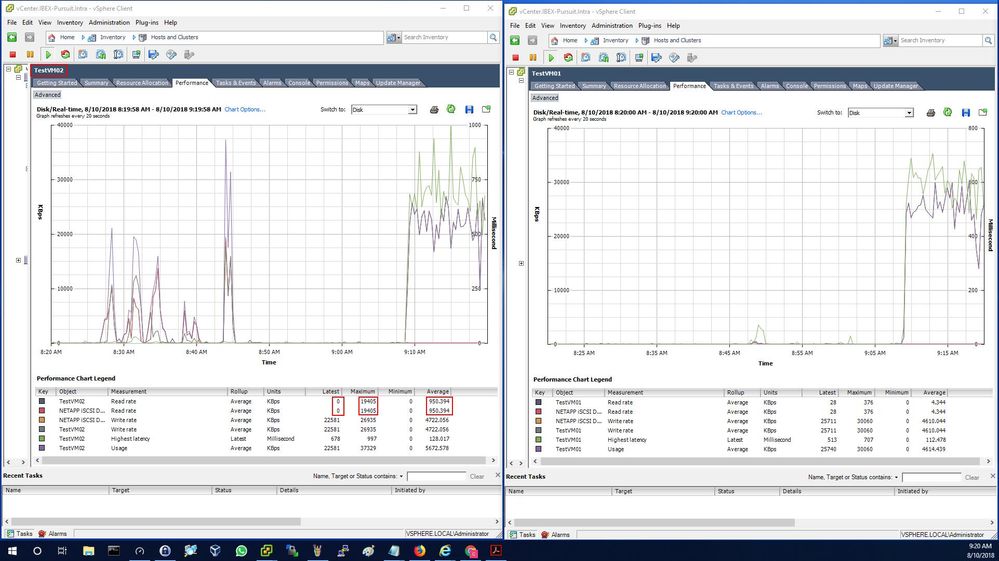This screenshot has width=999, height=561.
Task: Open Snapshot Manager icon in TestVM02 window
Action: (119, 55)
